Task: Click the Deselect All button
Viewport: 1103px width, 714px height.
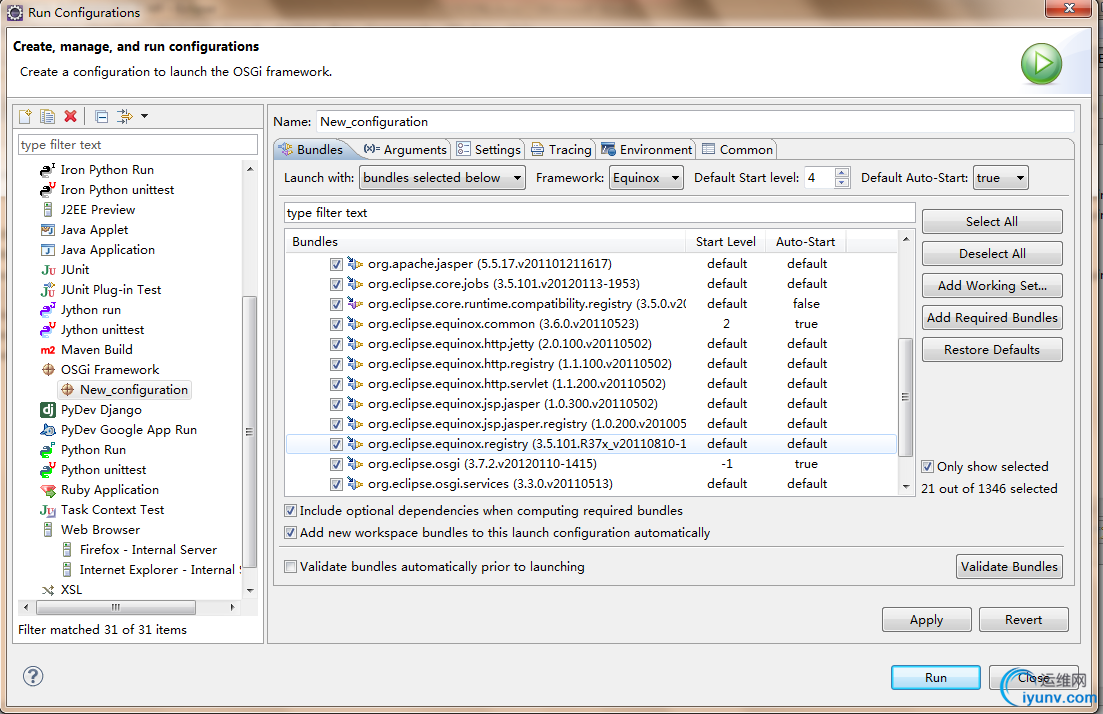Action: point(992,253)
